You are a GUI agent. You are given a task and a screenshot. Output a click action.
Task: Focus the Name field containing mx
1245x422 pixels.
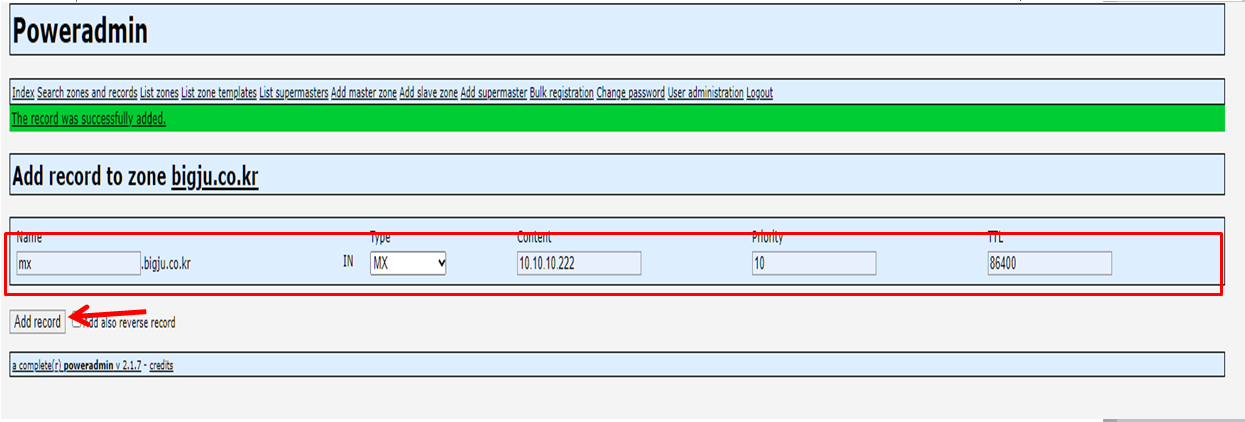coord(79,263)
